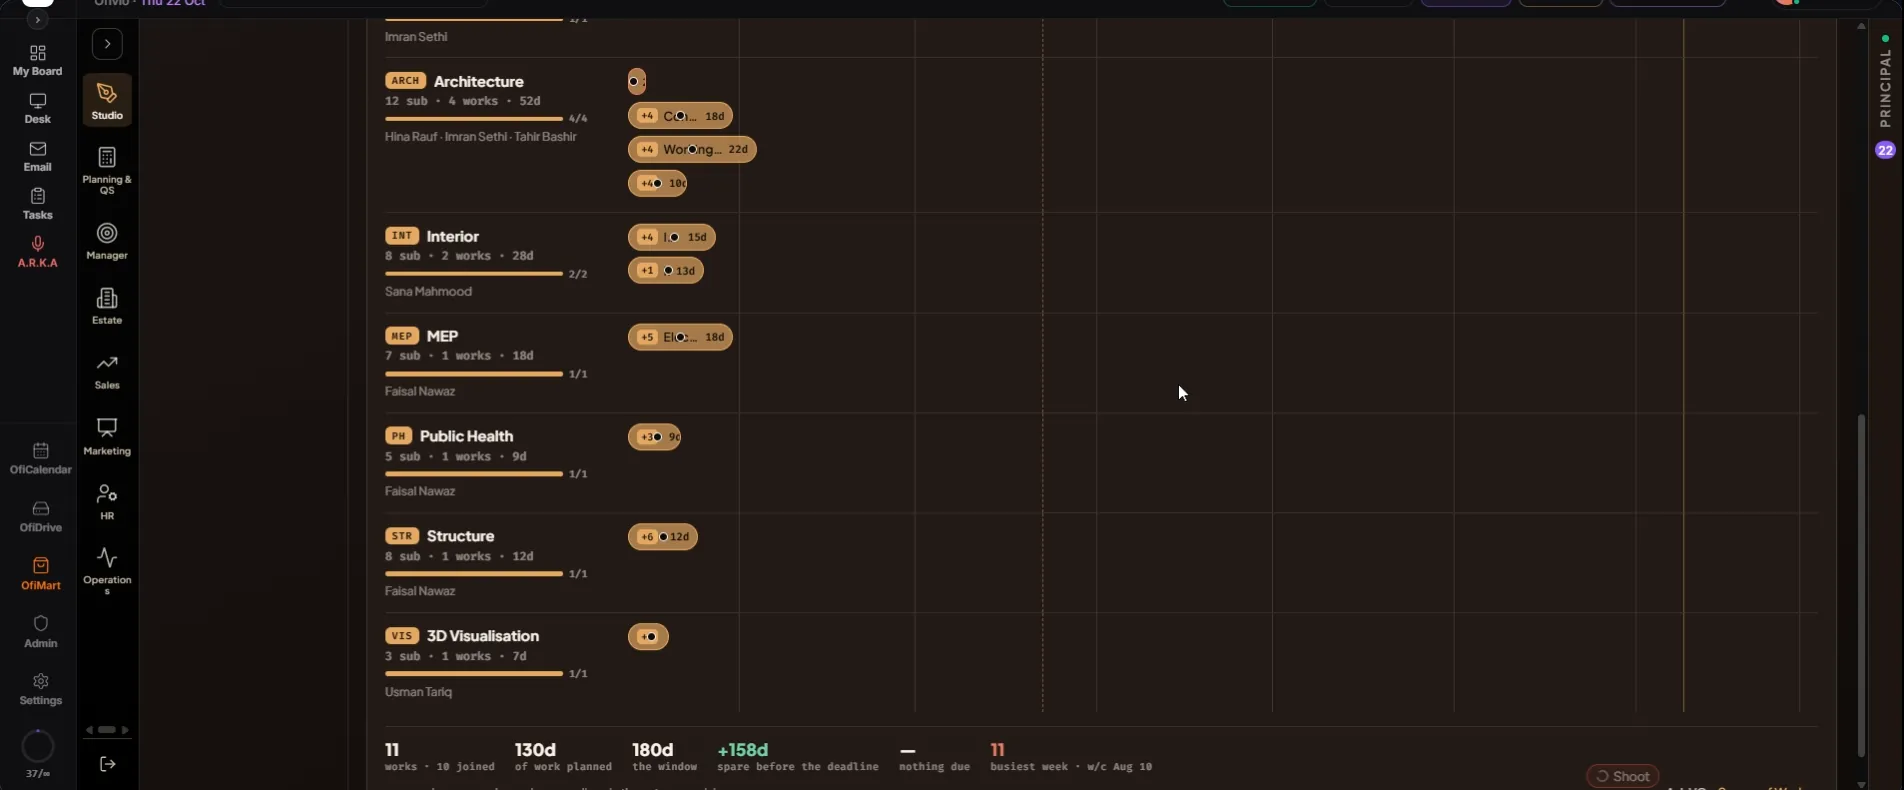This screenshot has height=790, width=1904.
Task: Open OfiCalendar
Action: click(41, 458)
